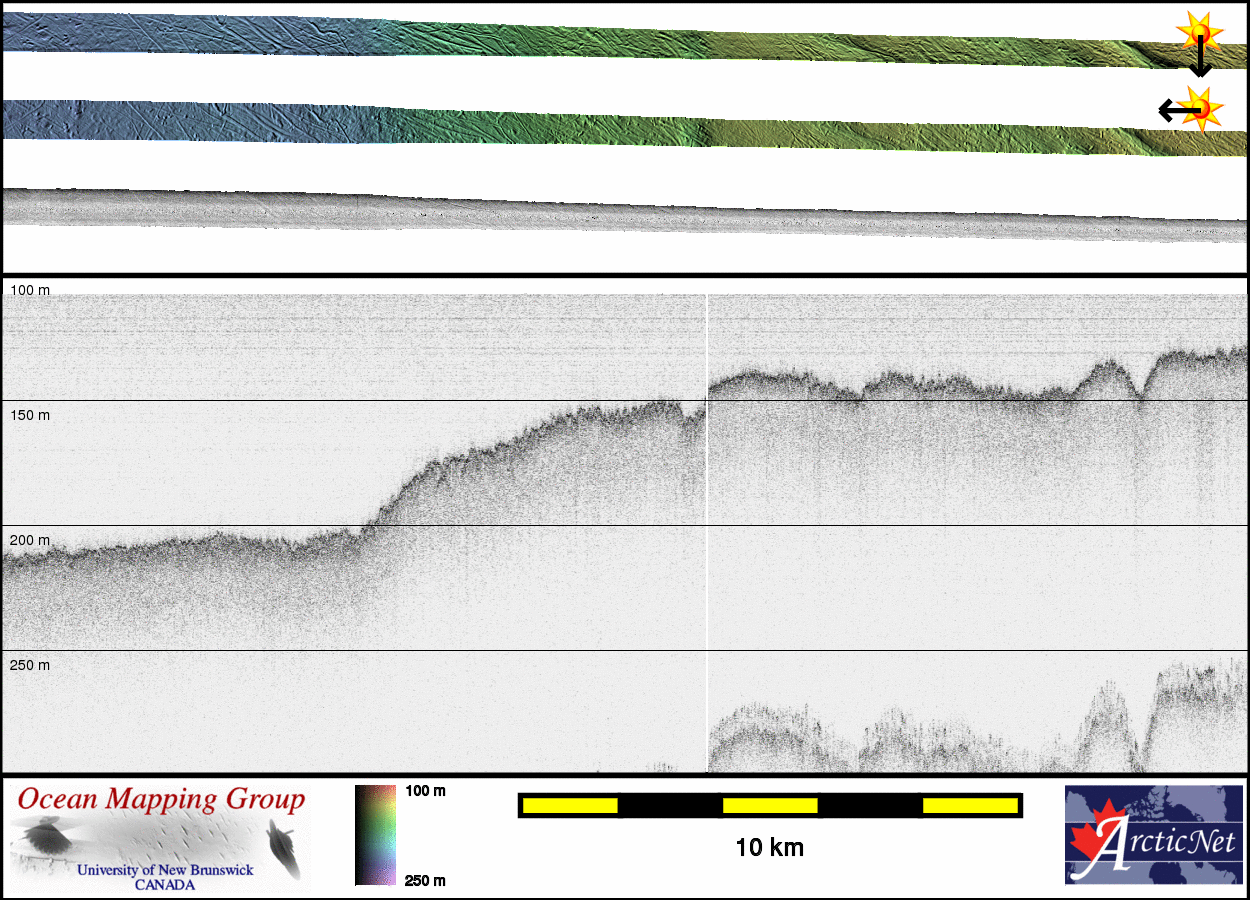Click the rightmost yellow scale bar segment
This screenshot has height=900, width=1250.
pos(969,805)
